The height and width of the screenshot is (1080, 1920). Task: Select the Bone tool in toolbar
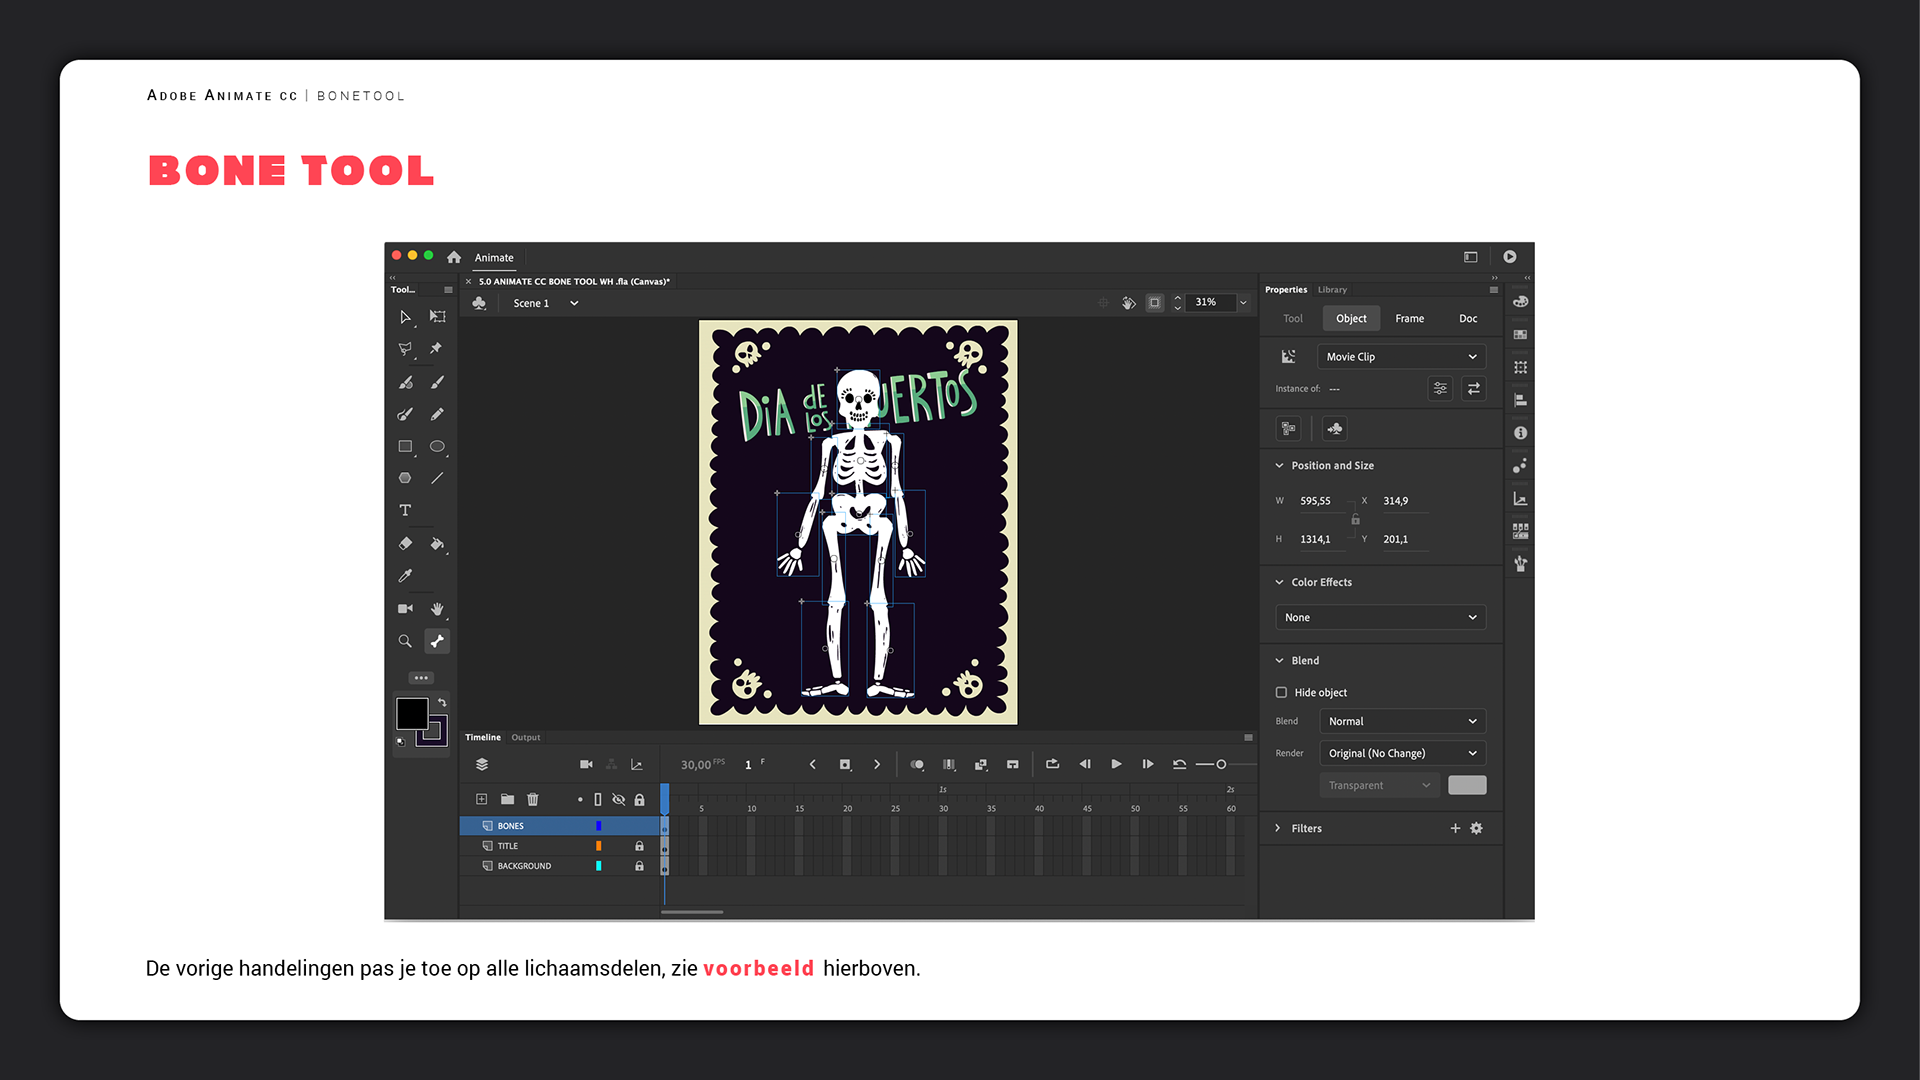tap(437, 641)
